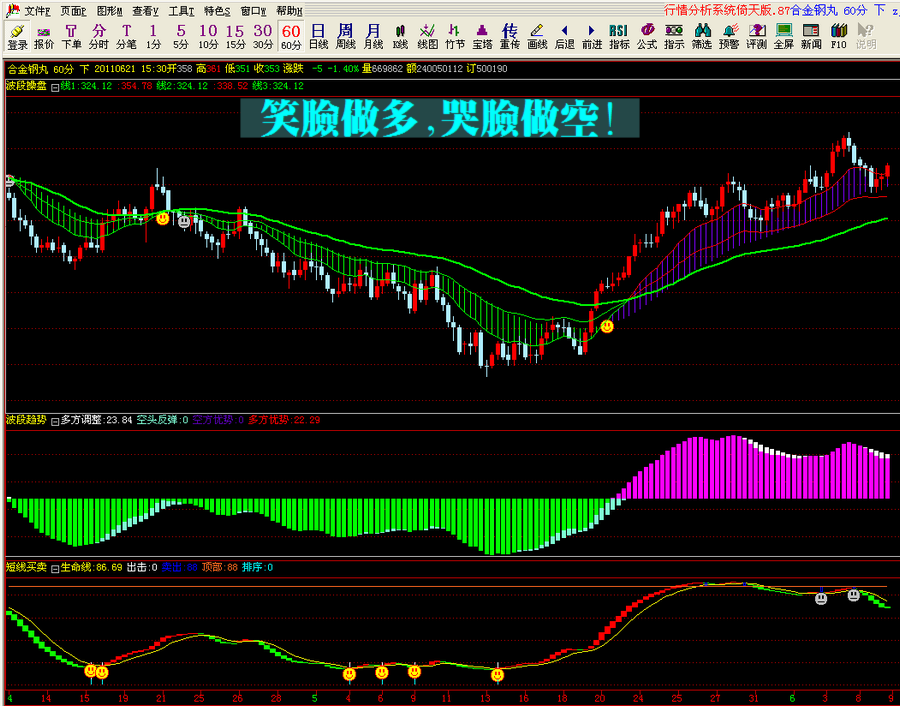Select the 宝塔 tower chart icon
Viewport: 900px width, 706px height.
pyautogui.click(x=482, y=37)
